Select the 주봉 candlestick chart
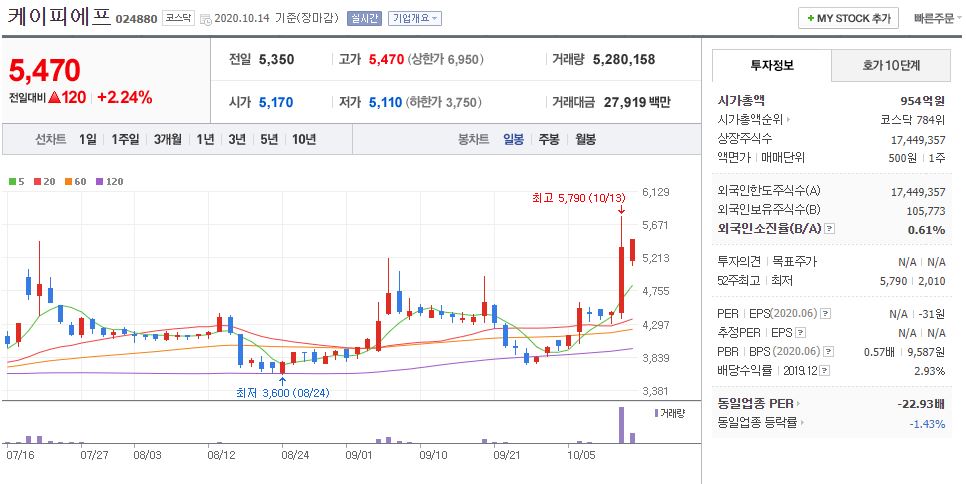This screenshot has height=484, width=966. point(549,139)
